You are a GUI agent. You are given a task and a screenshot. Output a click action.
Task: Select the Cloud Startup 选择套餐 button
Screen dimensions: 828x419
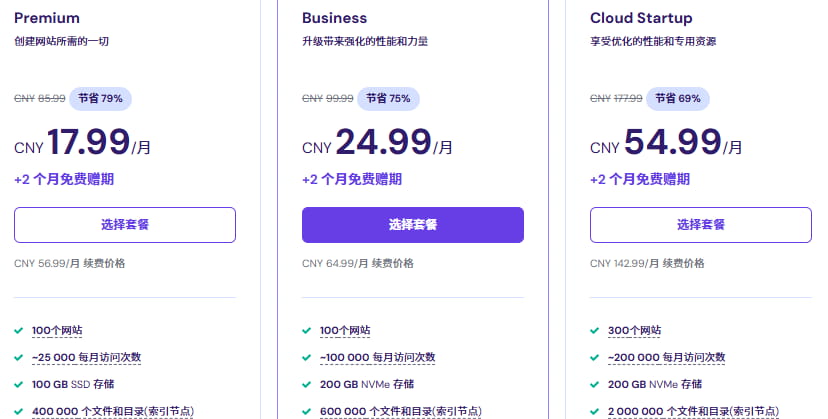pos(701,225)
